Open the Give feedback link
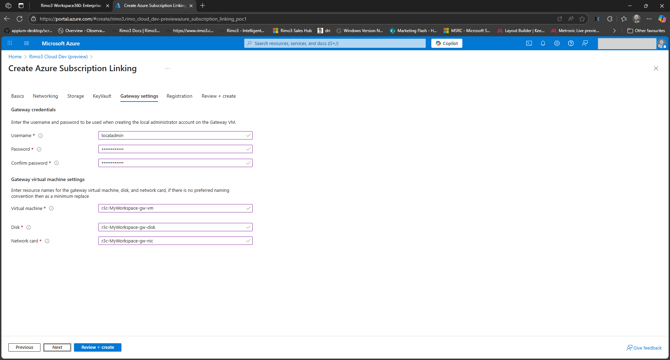 [x=644, y=348]
